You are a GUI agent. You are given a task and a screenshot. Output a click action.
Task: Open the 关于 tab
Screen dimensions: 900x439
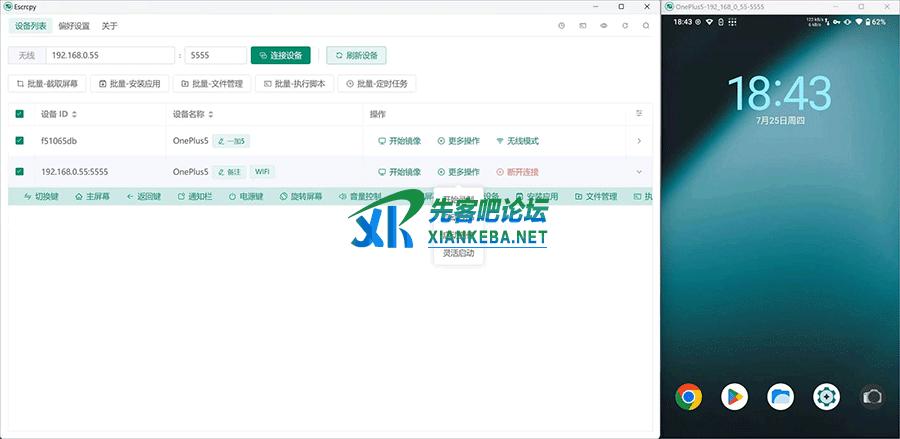point(110,26)
